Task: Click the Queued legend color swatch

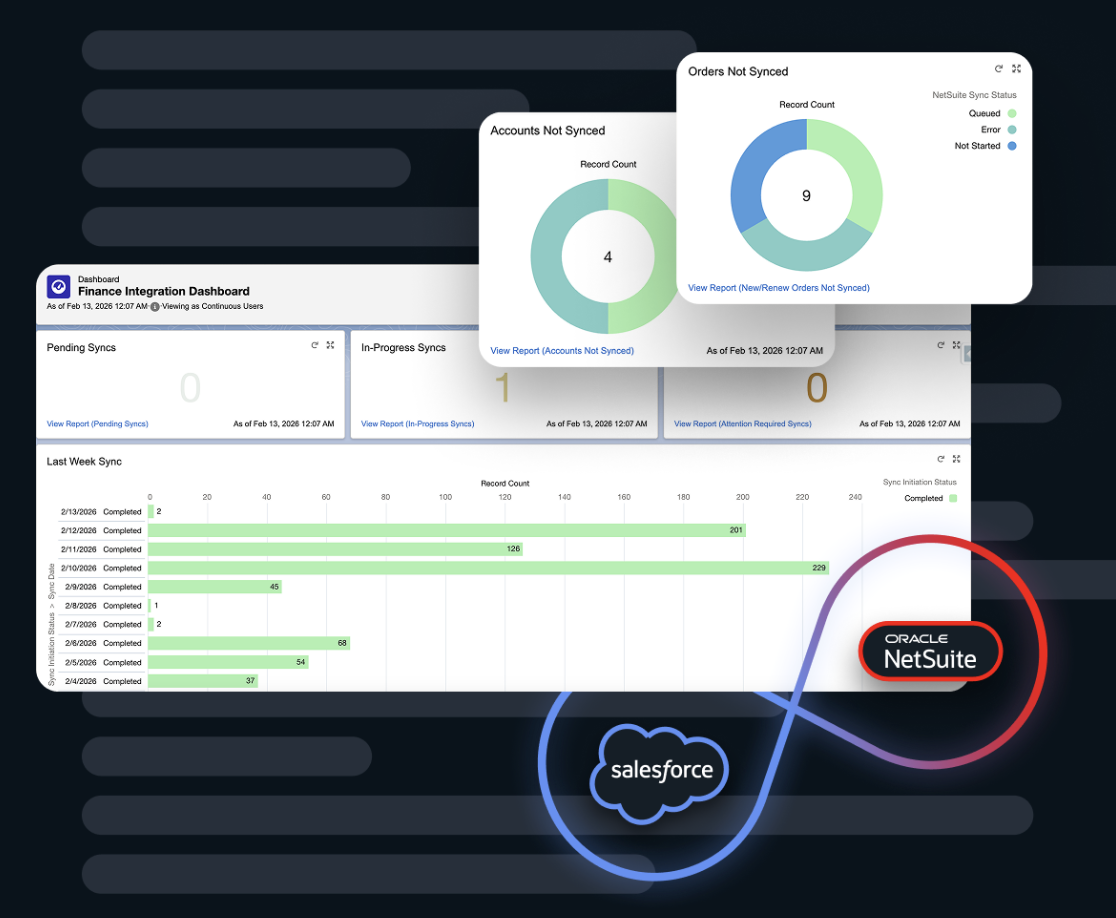Action: [1011, 113]
